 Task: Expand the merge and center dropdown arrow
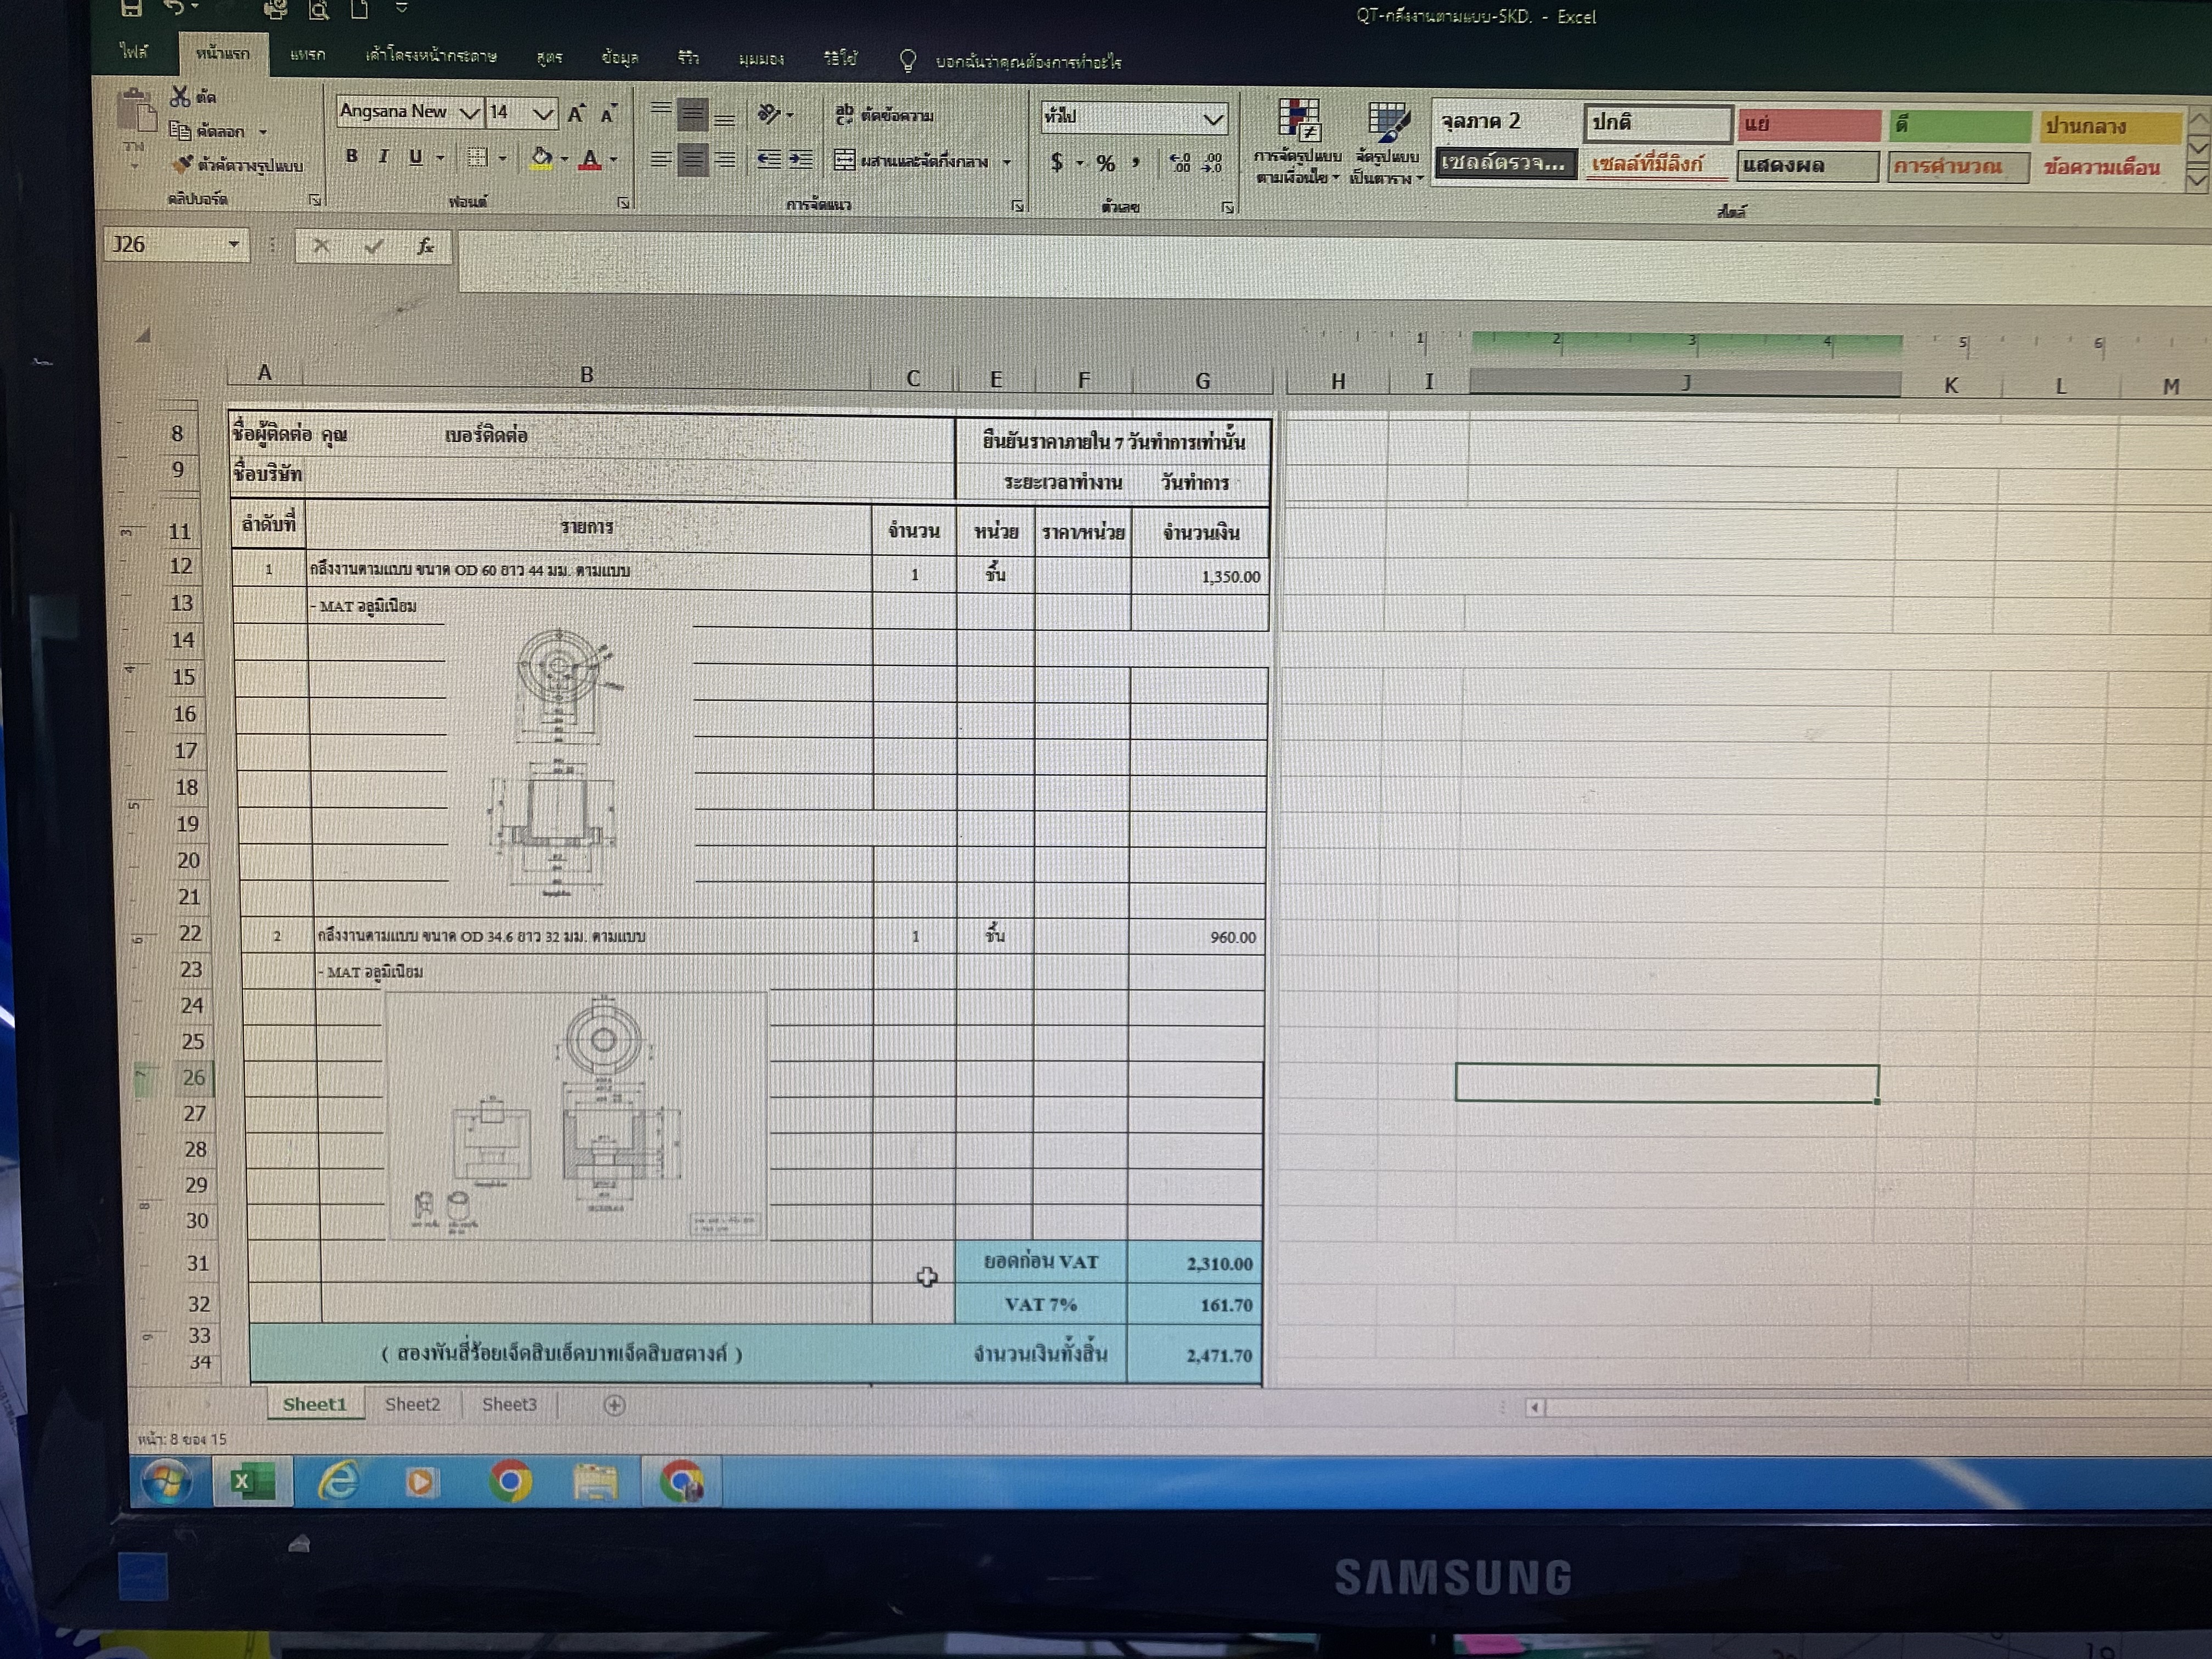[1007, 162]
